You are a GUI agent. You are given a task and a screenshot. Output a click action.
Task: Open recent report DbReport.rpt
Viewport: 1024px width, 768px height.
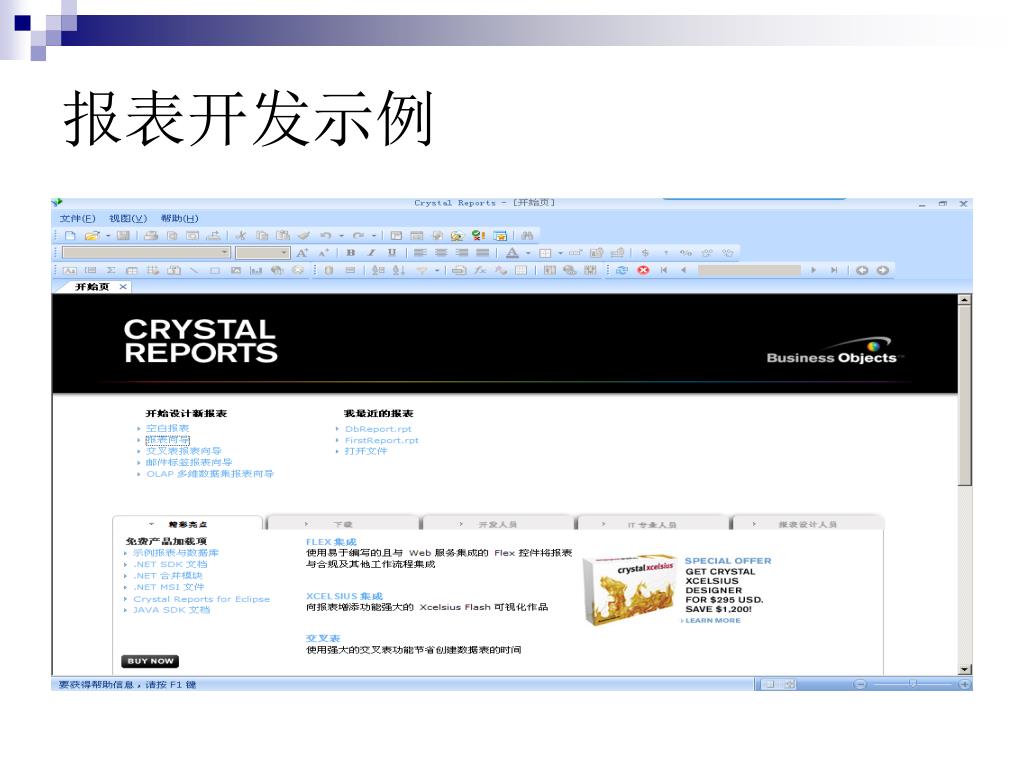point(378,429)
